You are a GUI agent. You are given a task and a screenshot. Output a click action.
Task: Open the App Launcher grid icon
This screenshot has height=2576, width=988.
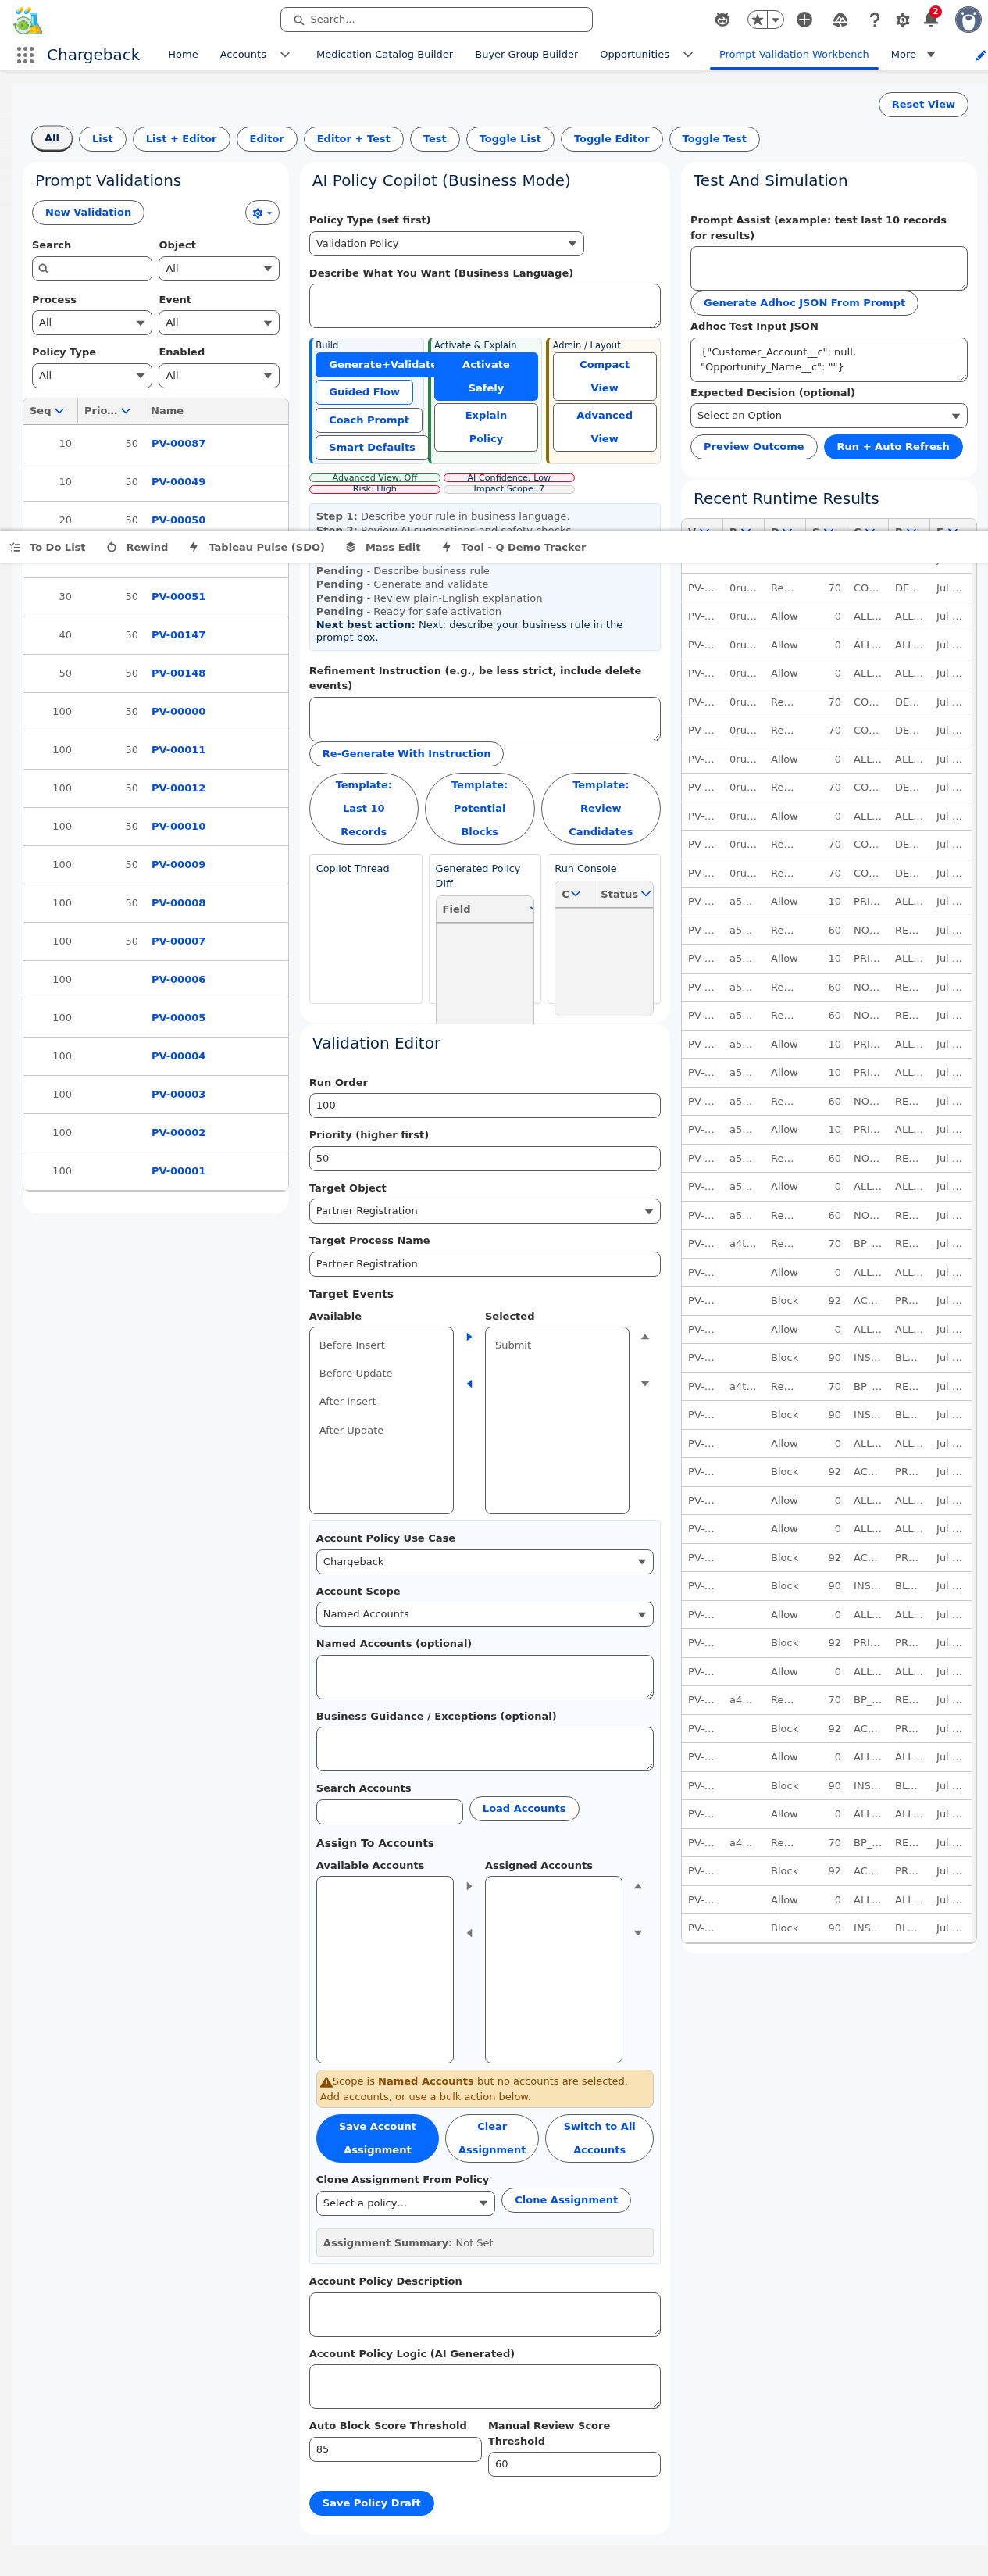[x=25, y=55]
